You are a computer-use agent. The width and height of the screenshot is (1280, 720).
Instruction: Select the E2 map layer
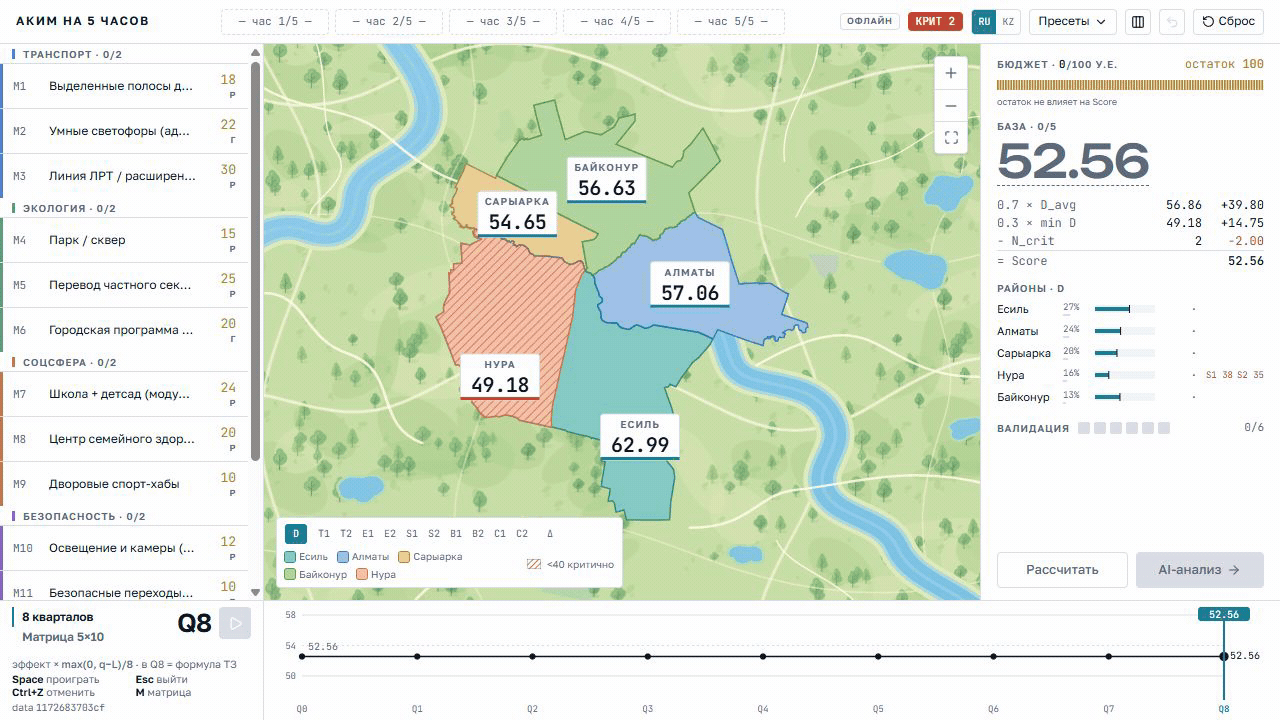click(x=390, y=534)
